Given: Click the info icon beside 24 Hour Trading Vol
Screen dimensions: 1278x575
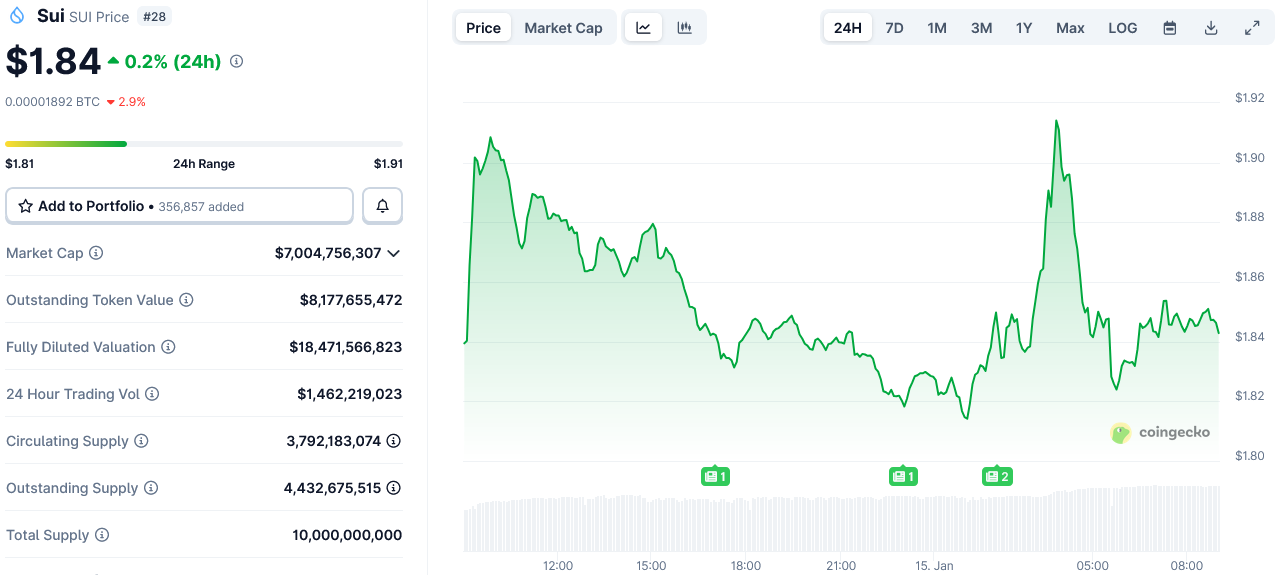Looking at the screenshot, I should click(x=152, y=394).
